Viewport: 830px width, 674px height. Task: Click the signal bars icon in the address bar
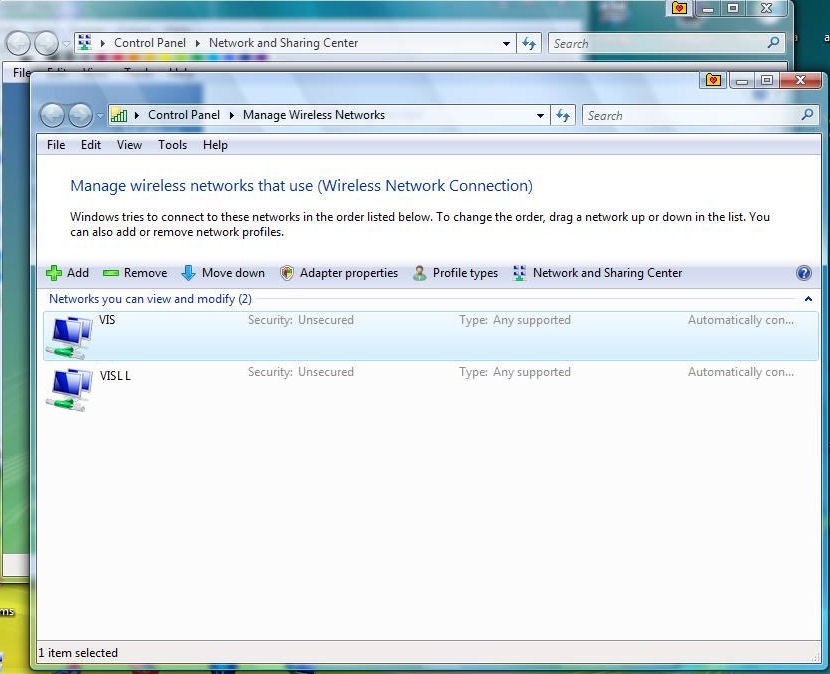tap(119, 115)
